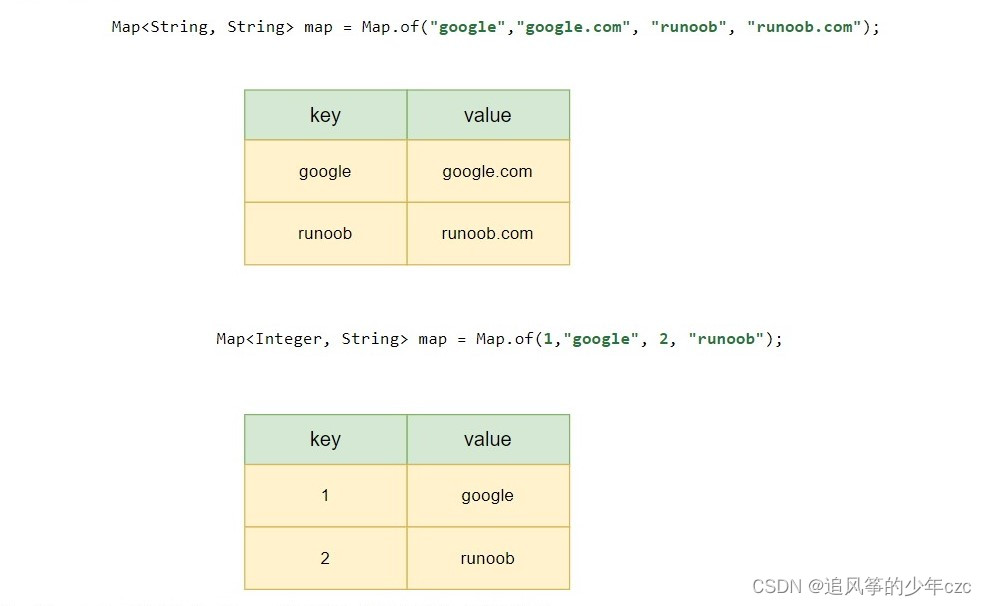Click the second table's key header

coord(326,439)
